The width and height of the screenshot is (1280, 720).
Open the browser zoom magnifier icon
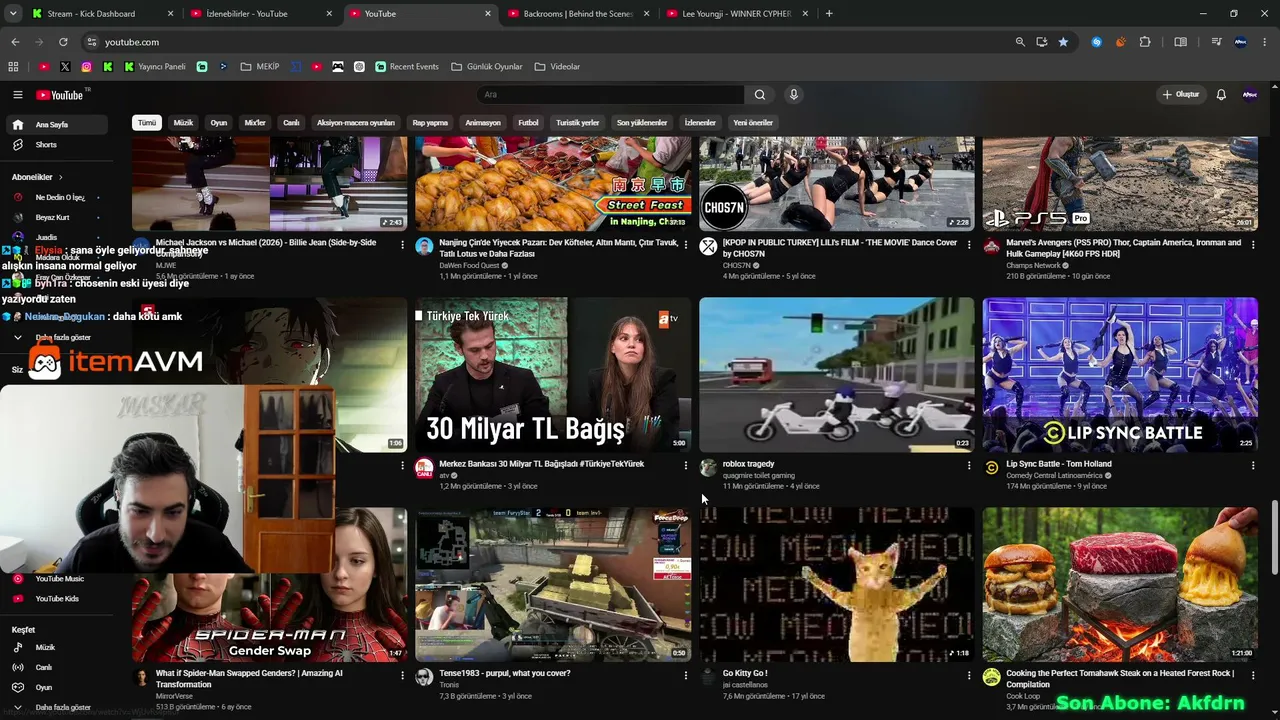click(x=1020, y=42)
